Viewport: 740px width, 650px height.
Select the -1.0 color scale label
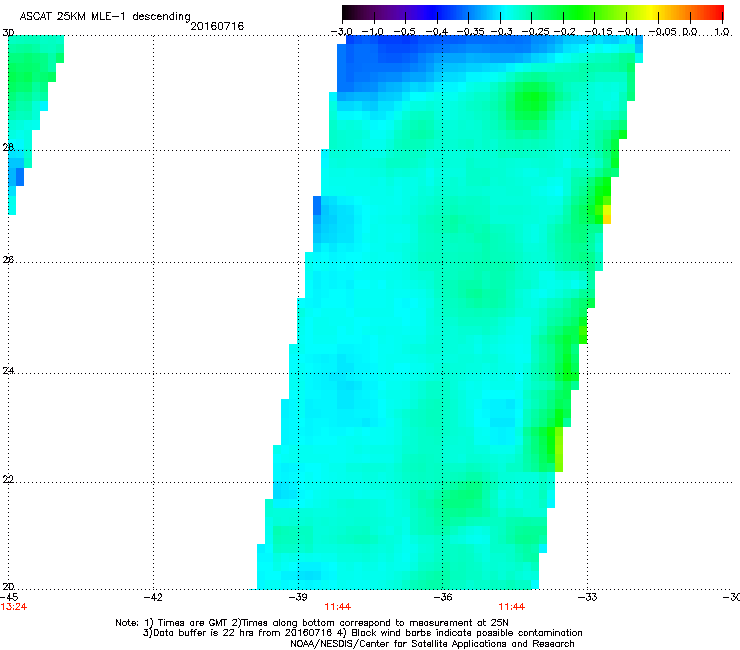click(x=372, y=32)
